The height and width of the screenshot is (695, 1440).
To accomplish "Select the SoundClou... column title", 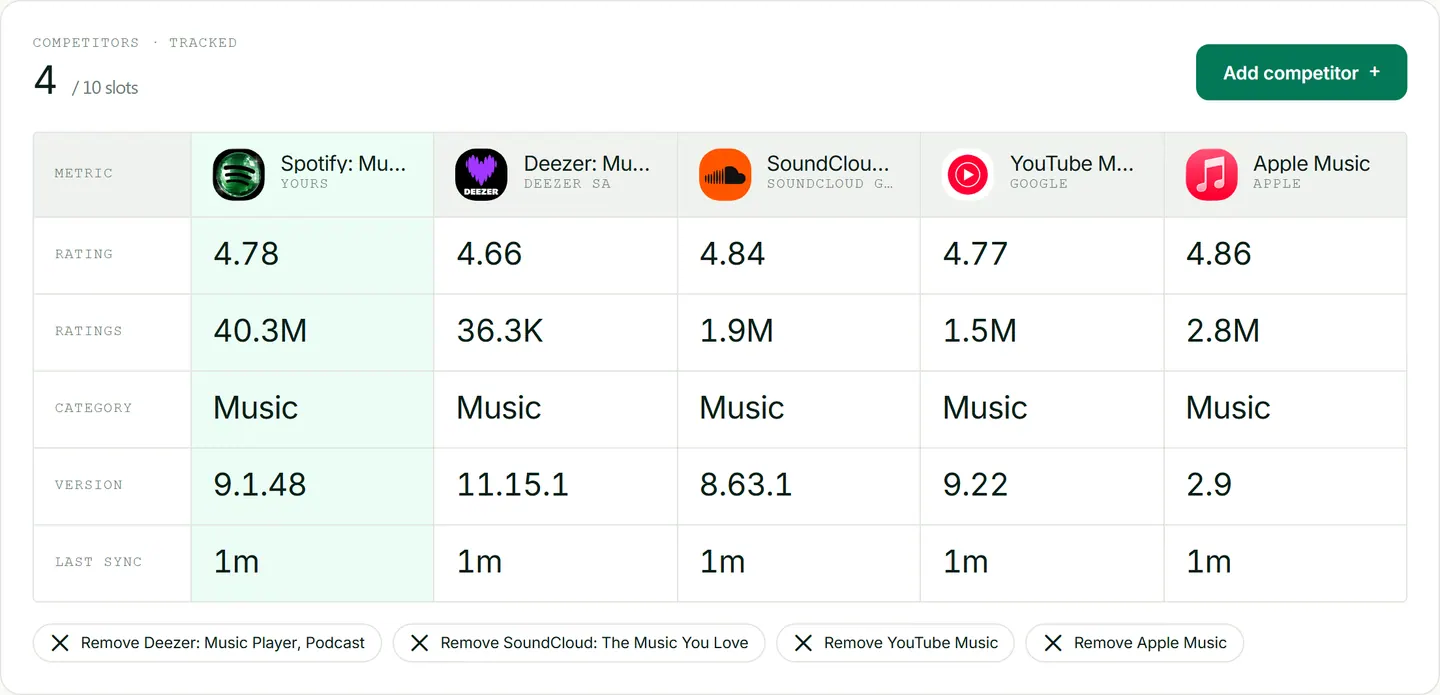I will [x=828, y=164].
